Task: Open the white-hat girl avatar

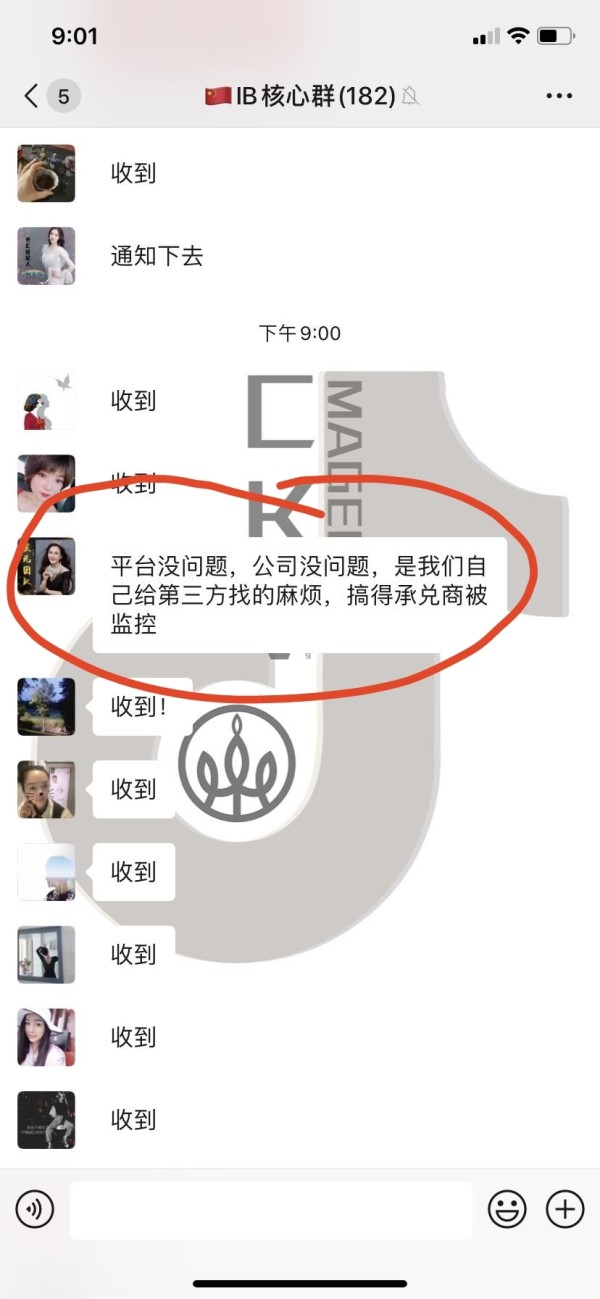Action: click(x=46, y=1037)
